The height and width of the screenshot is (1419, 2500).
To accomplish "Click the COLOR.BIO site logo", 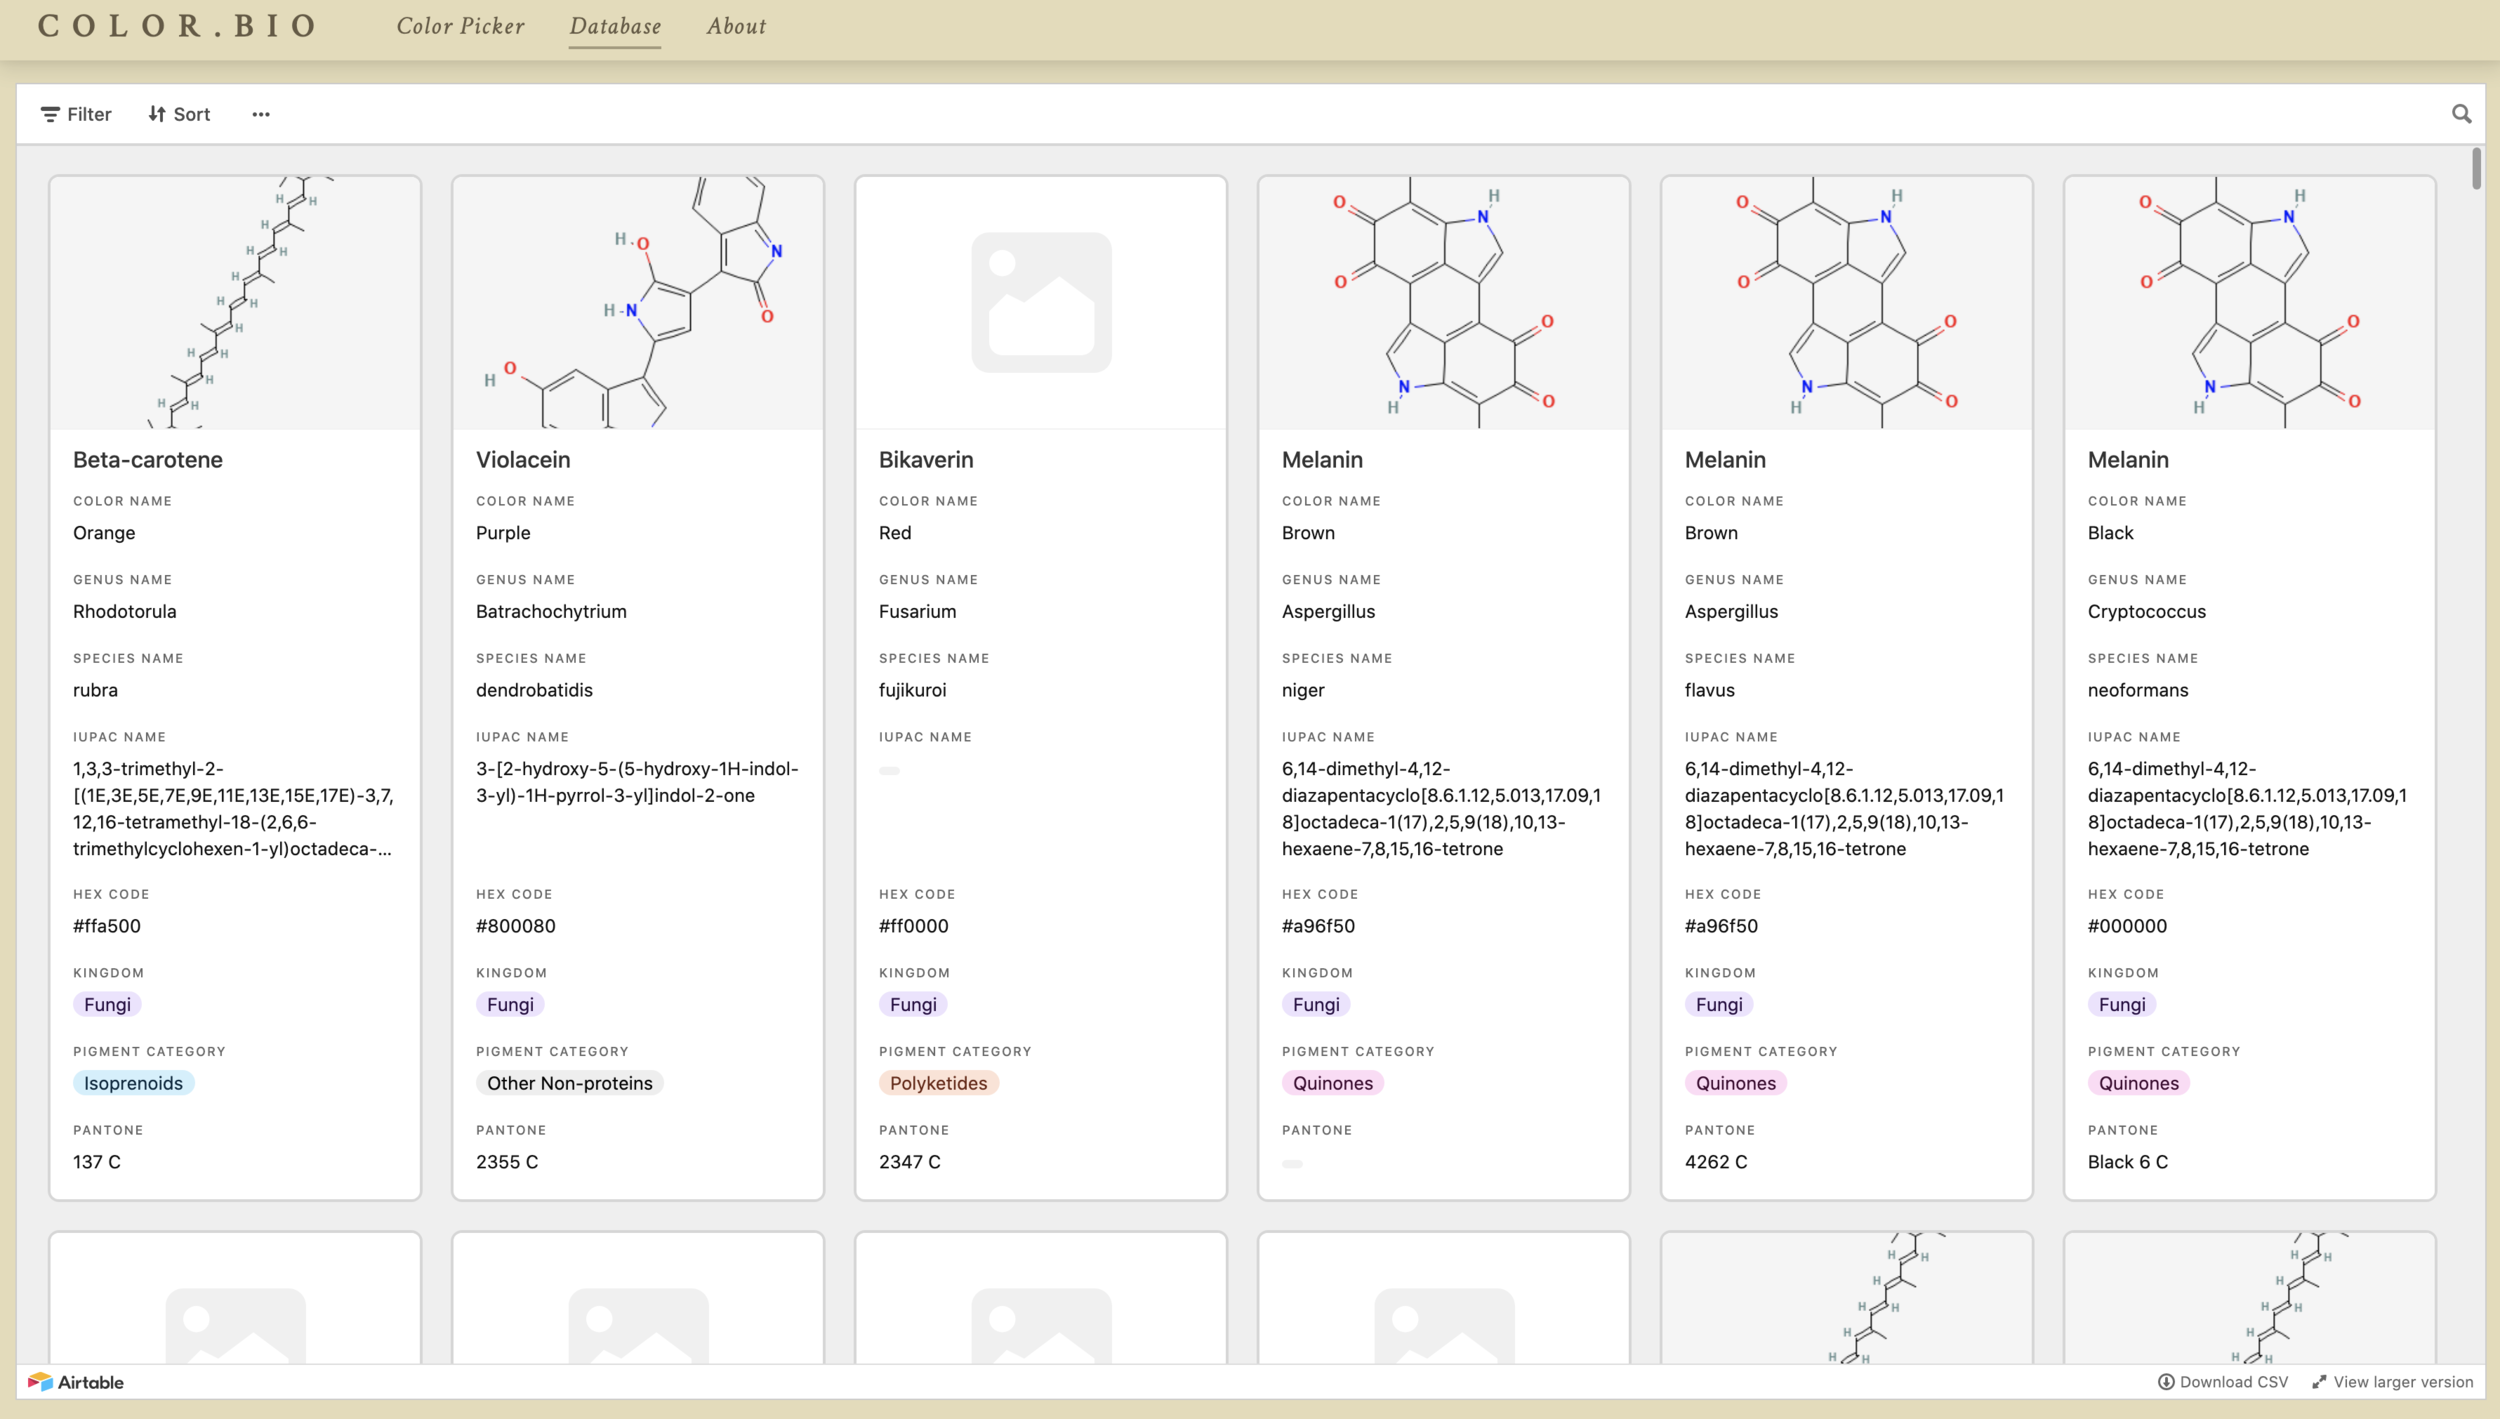I will pyautogui.click(x=177, y=26).
